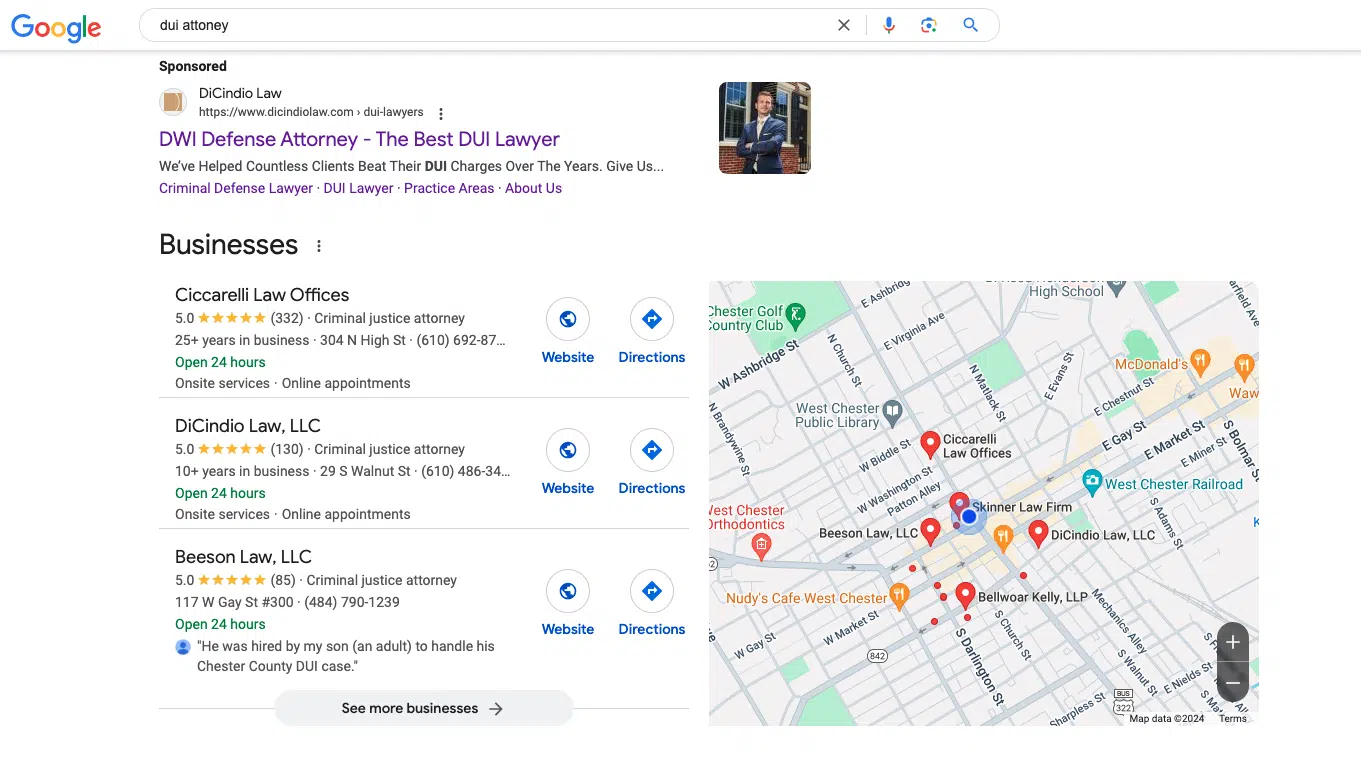Select Bellwoar Kelly, LLP map pin

tap(965, 595)
